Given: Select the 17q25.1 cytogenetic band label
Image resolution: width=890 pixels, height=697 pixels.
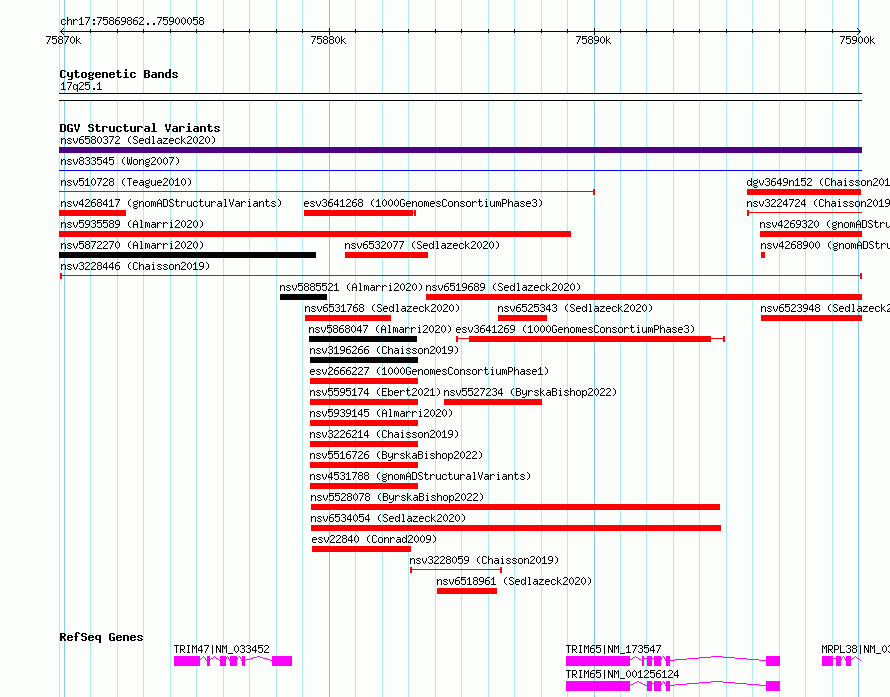Looking at the screenshot, I should 81,86.
